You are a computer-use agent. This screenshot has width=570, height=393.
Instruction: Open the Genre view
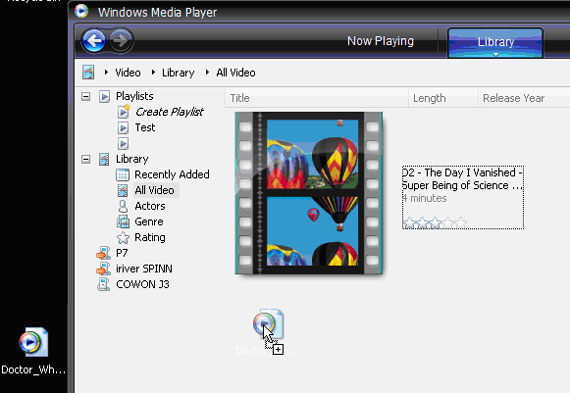pyautogui.click(x=149, y=222)
